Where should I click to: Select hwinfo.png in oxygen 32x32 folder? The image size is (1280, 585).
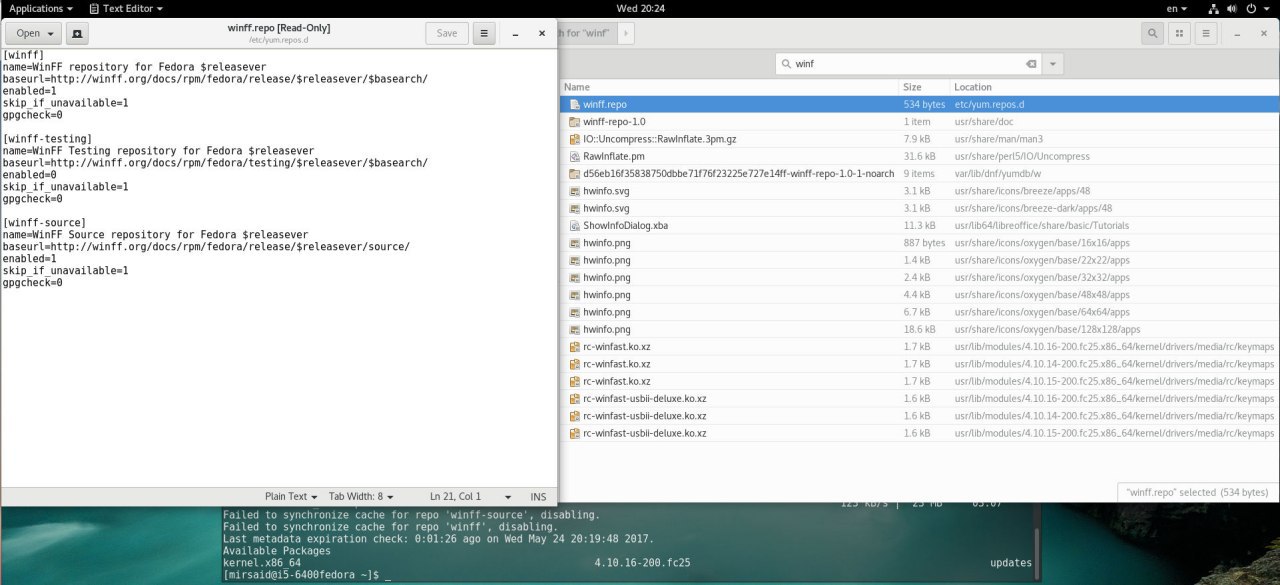(919, 277)
